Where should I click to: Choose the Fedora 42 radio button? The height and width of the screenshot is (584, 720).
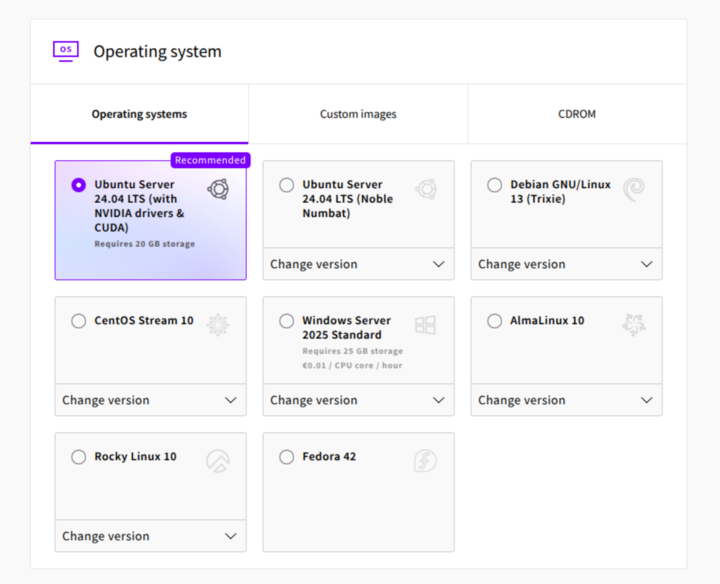(287, 457)
